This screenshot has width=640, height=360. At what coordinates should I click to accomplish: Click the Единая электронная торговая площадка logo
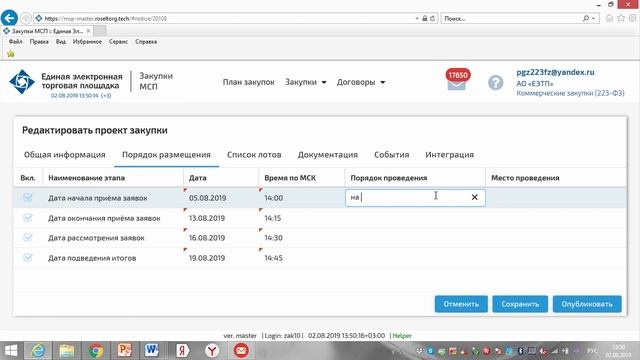[x=22, y=82]
